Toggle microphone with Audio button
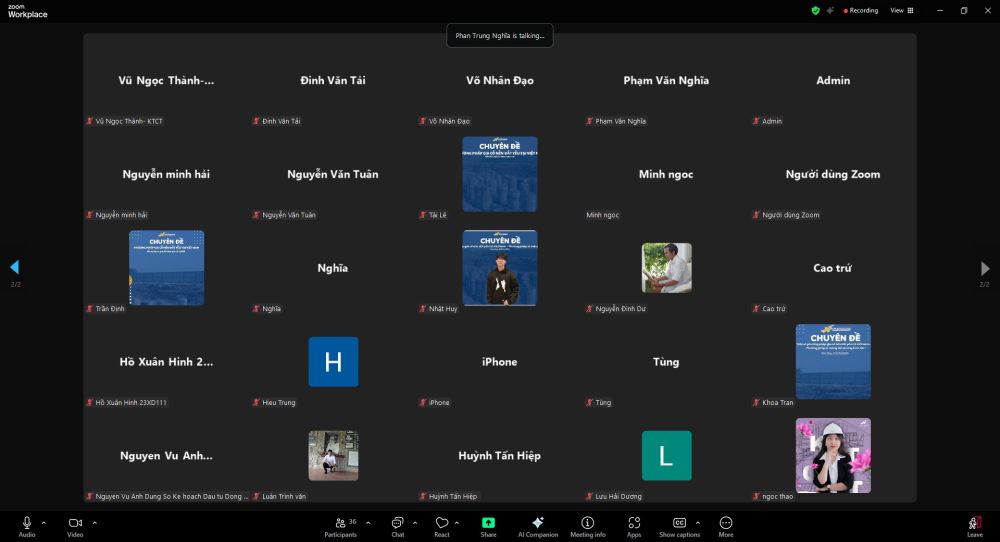This screenshot has width=1000, height=542. tap(27, 524)
